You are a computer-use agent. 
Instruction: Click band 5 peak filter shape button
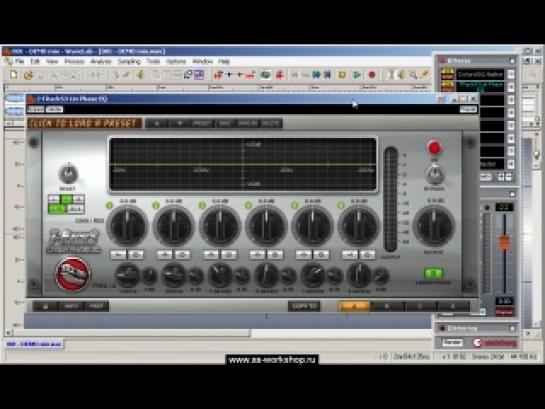303,255
